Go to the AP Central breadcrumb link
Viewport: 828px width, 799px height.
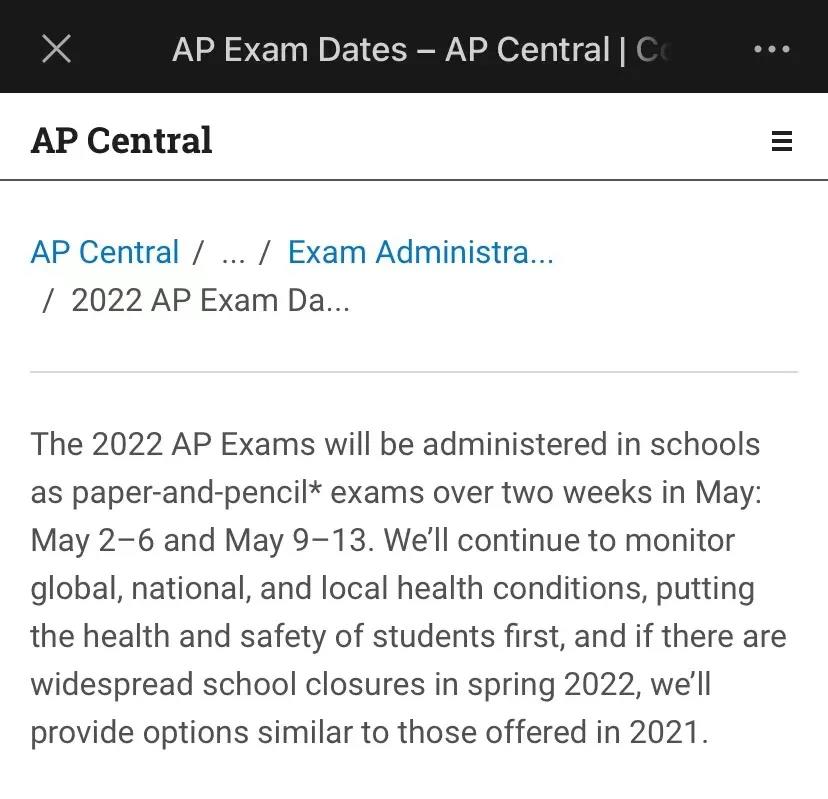[x=105, y=252]
